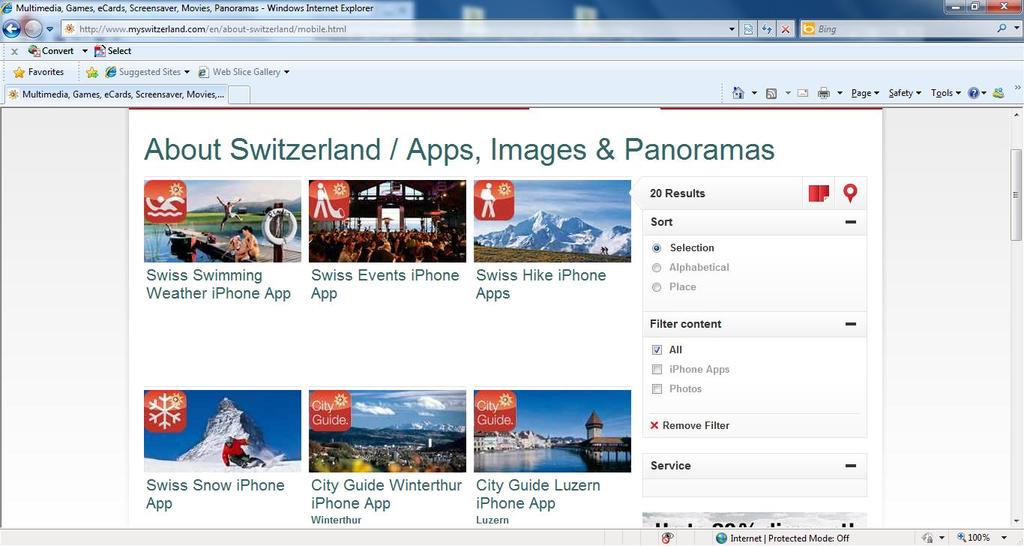Click the Stop loading red X icon

point(786,29)
